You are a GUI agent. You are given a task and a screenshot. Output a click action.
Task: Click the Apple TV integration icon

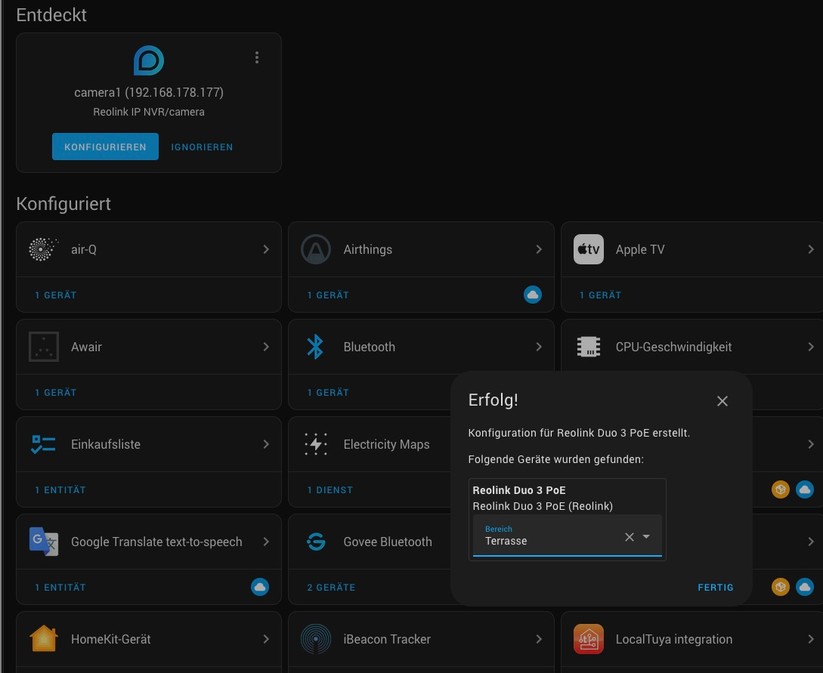[588, 249]
